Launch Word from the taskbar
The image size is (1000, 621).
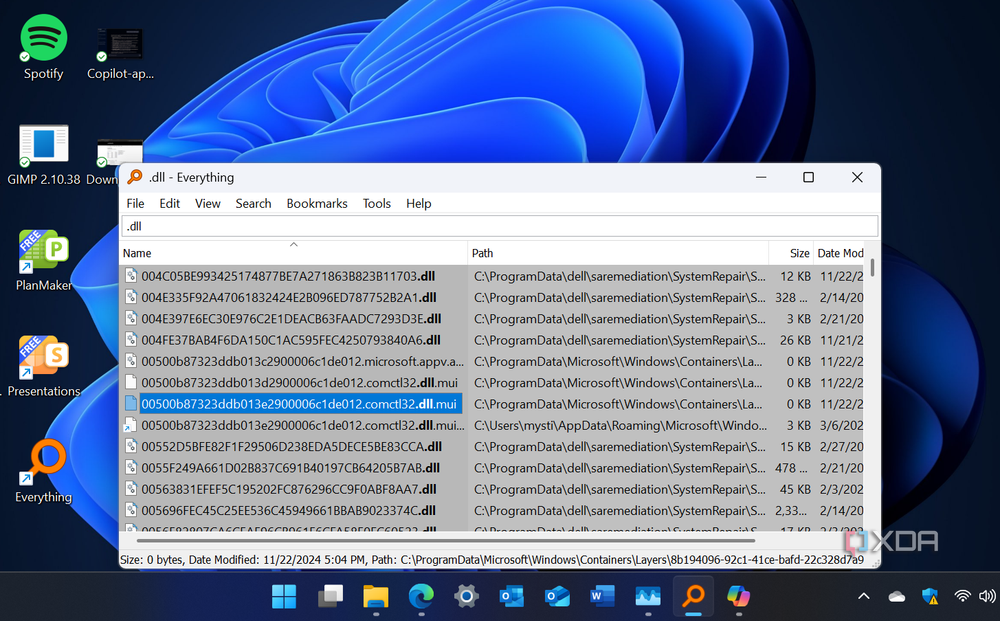tap(602, 597)
